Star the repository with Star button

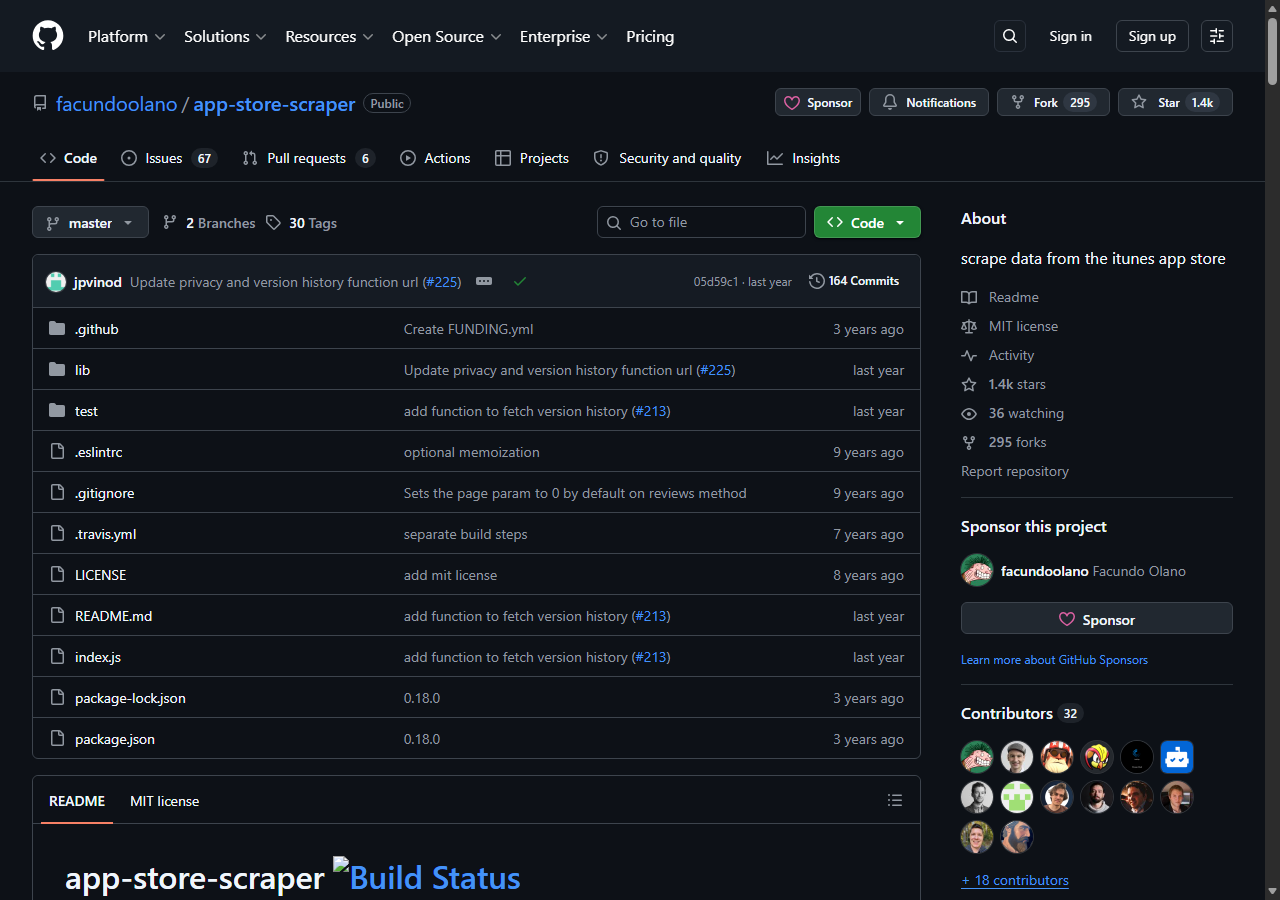tap(1175, 102)
